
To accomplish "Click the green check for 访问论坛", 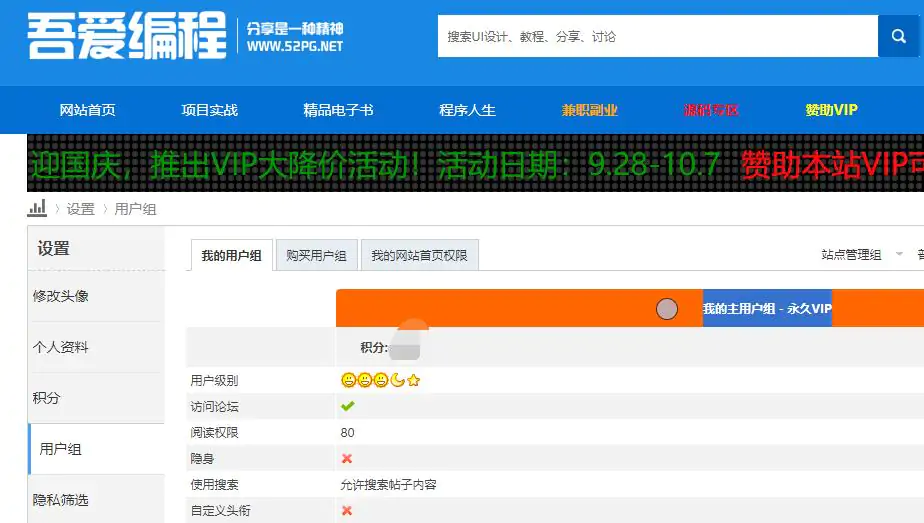I will coord(348,406).
